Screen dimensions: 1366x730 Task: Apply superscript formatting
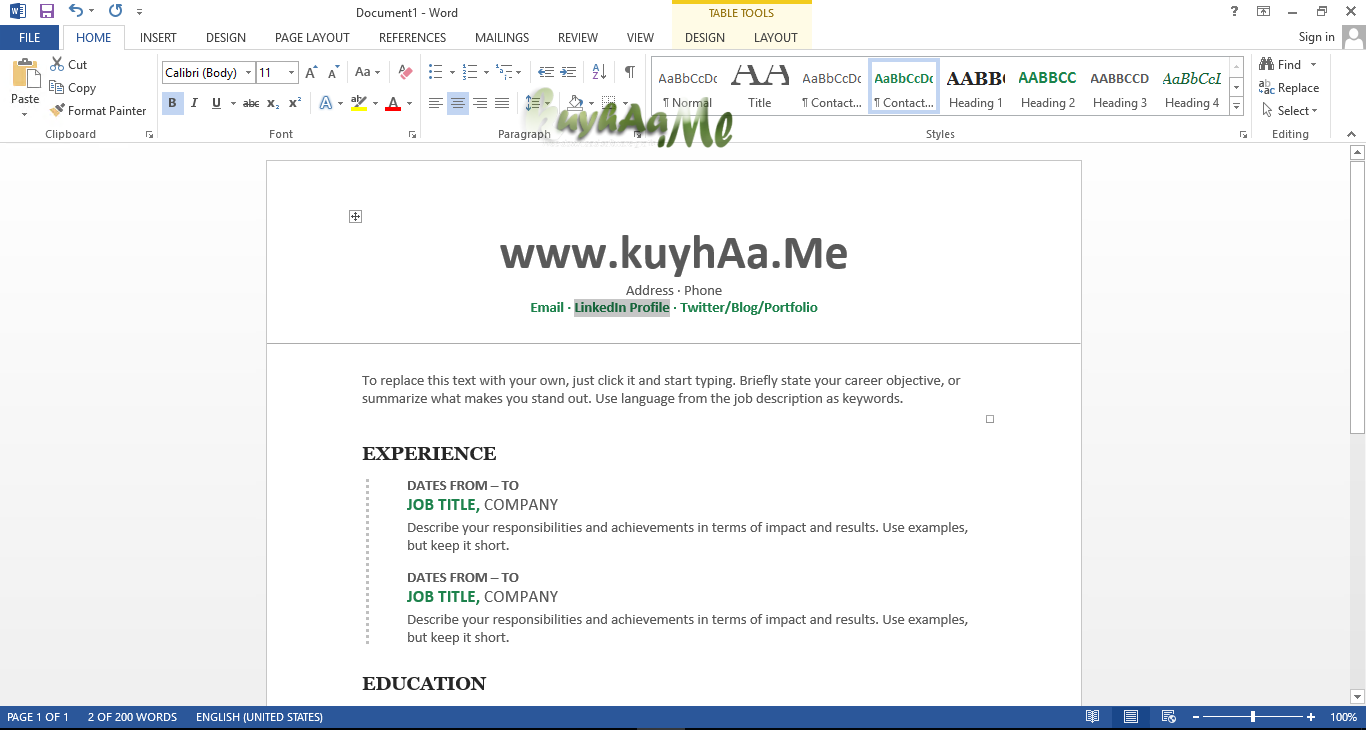coord(294,103)
